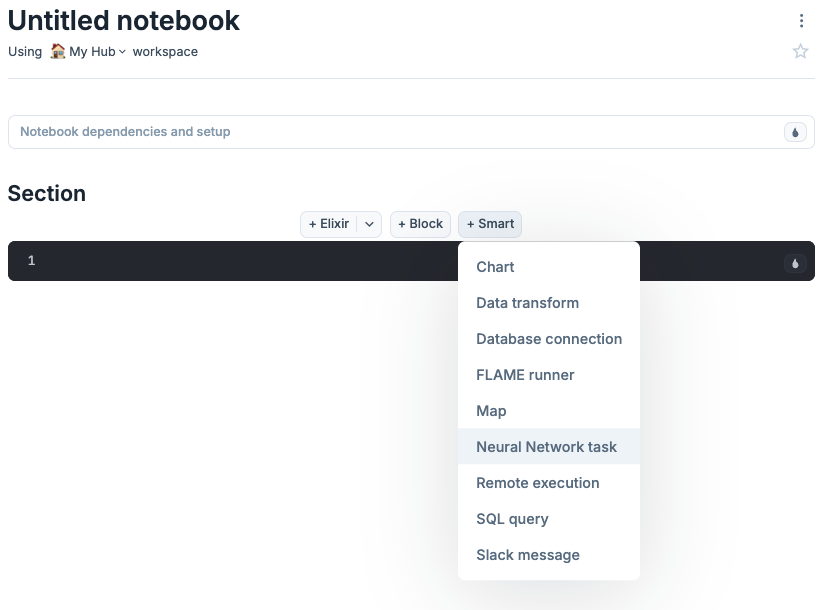Expand the My Hub workspace selector
829x610 pixels.
click(x=97, y=52)
